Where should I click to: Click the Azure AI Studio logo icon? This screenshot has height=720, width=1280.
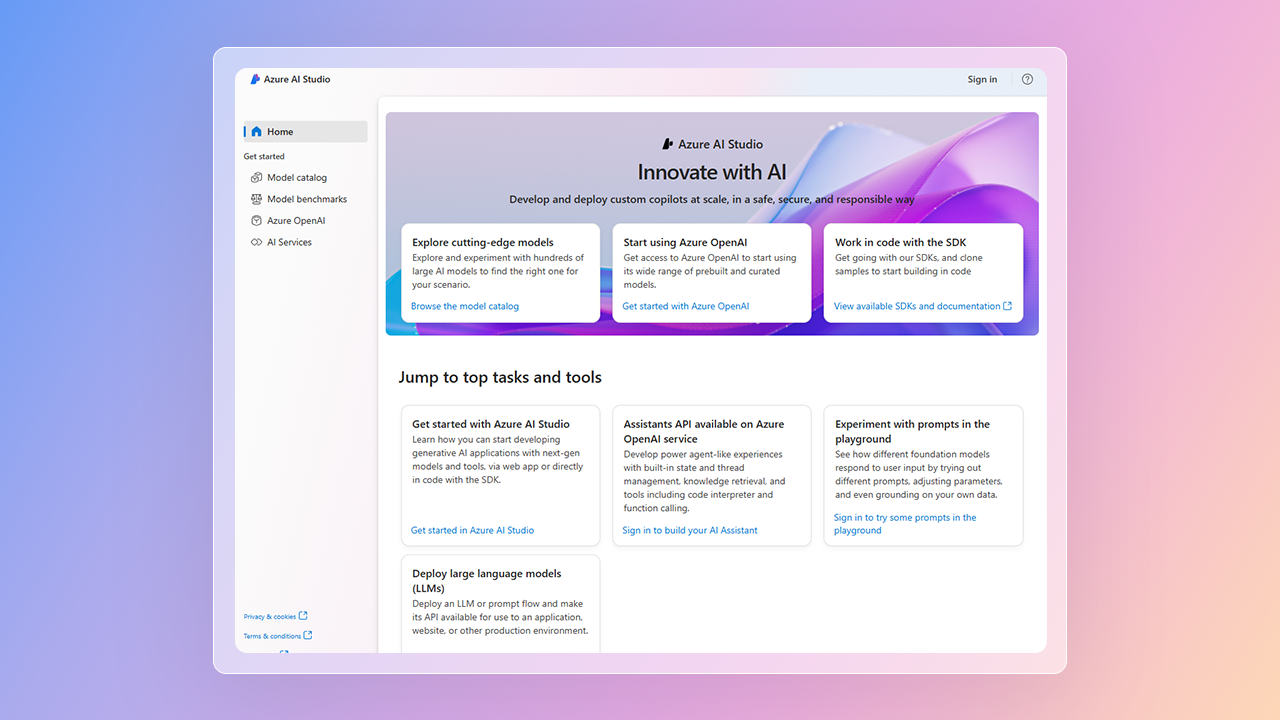(x=255, y=79)
